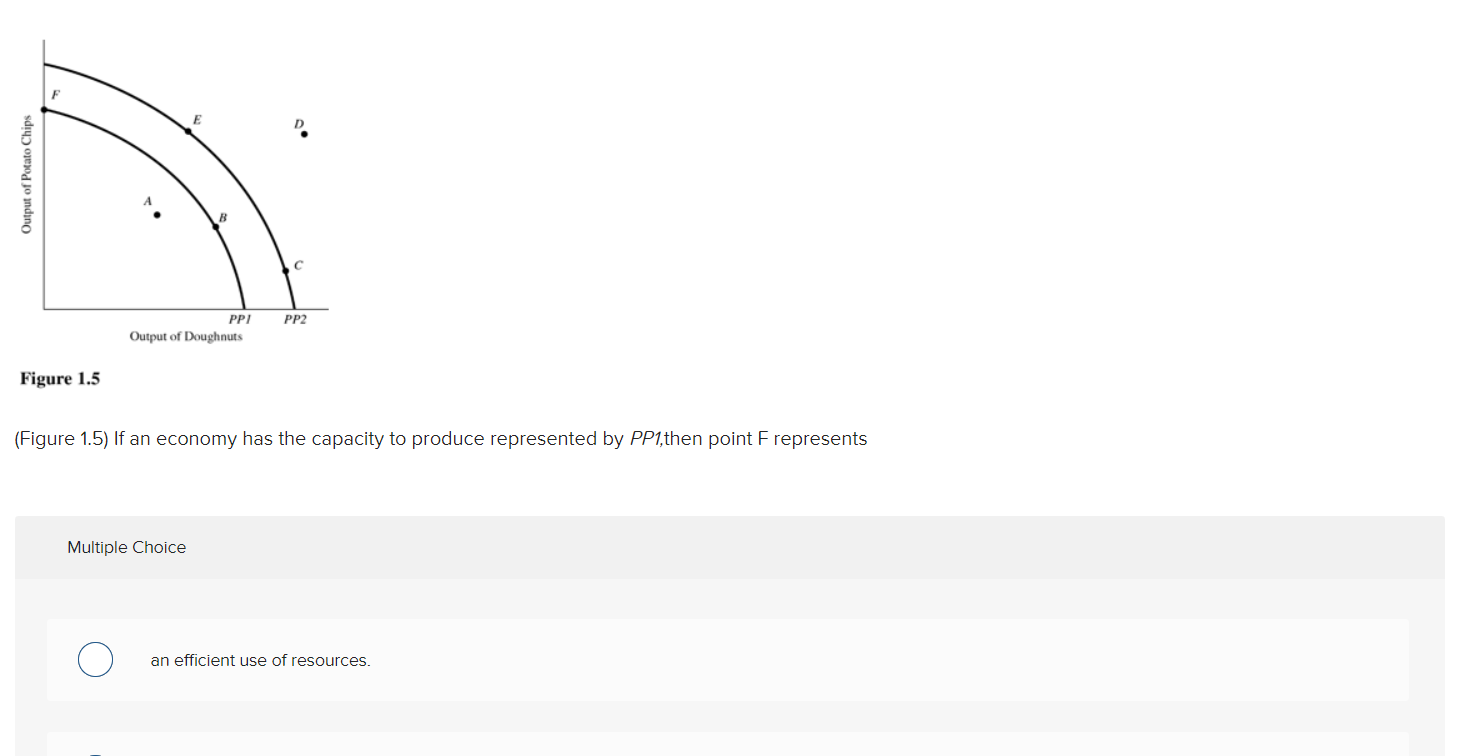Click the "Multiple Choice" section header
The image size is (1481, 756).
[126, 547]
